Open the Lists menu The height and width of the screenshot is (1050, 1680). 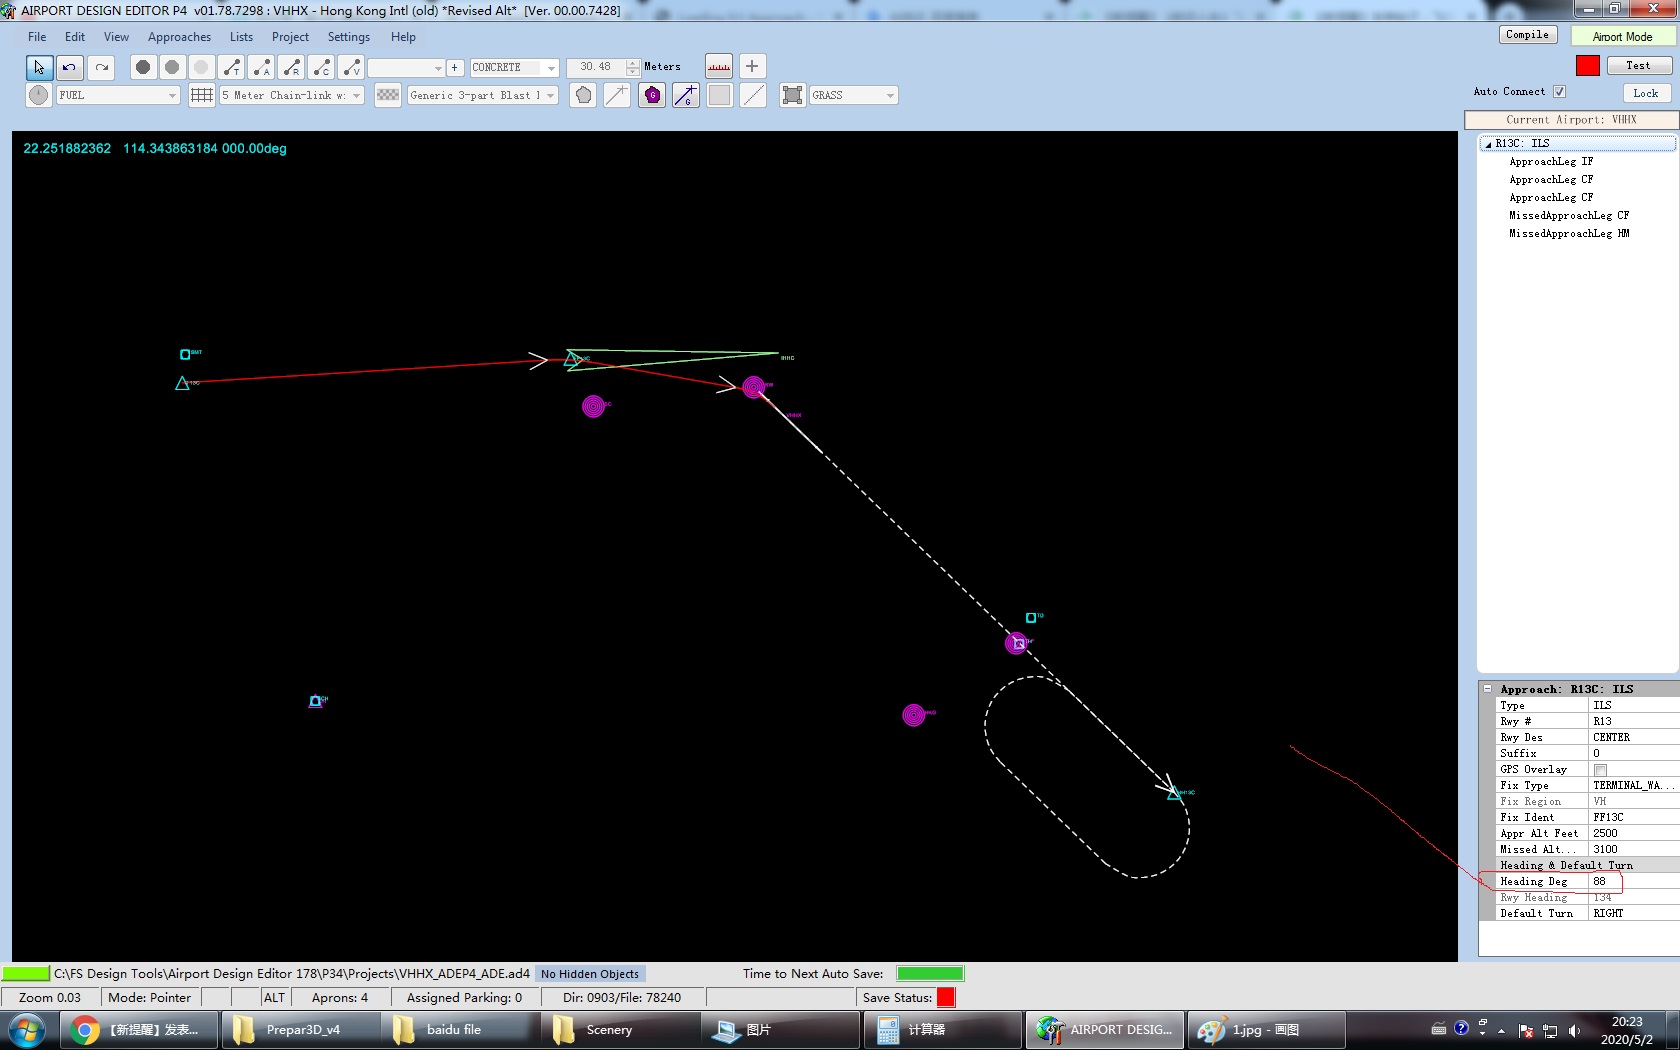(241, 37)
